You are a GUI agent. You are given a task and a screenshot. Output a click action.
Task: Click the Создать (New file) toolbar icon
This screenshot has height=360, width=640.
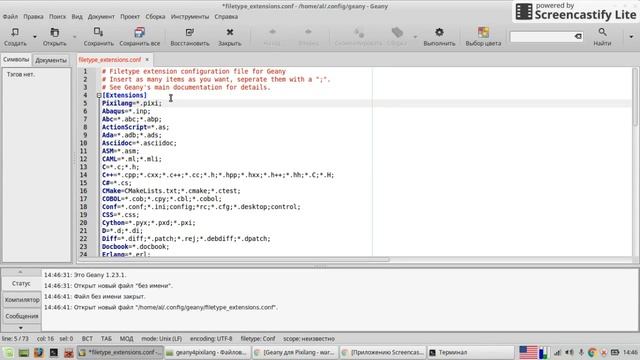coord(15,32)
